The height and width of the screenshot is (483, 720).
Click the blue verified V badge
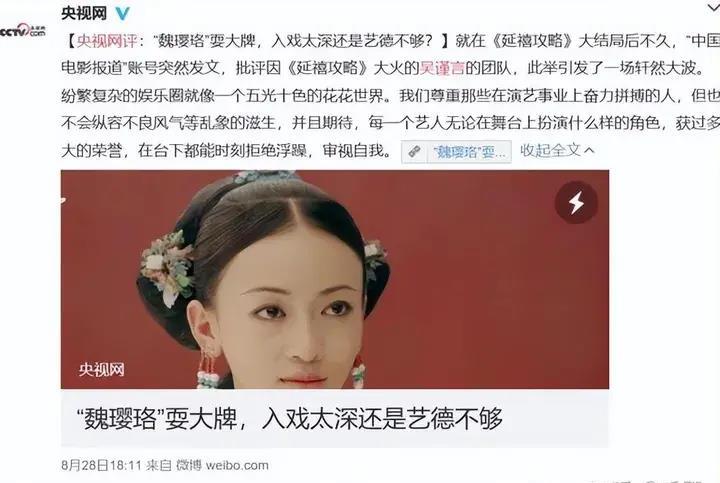[122, 13]
